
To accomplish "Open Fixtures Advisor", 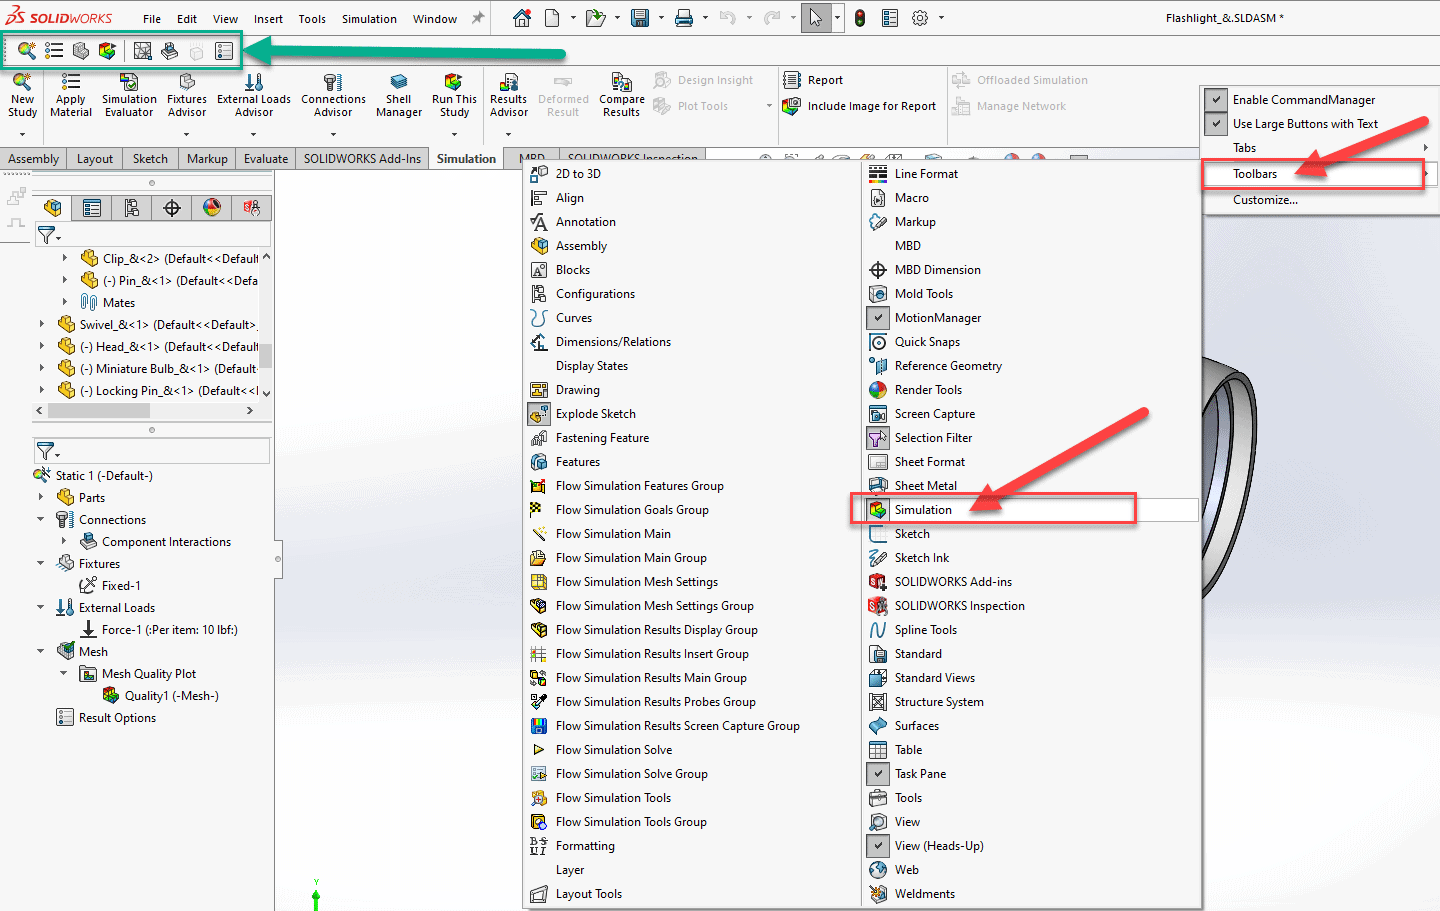I will 187,95.
